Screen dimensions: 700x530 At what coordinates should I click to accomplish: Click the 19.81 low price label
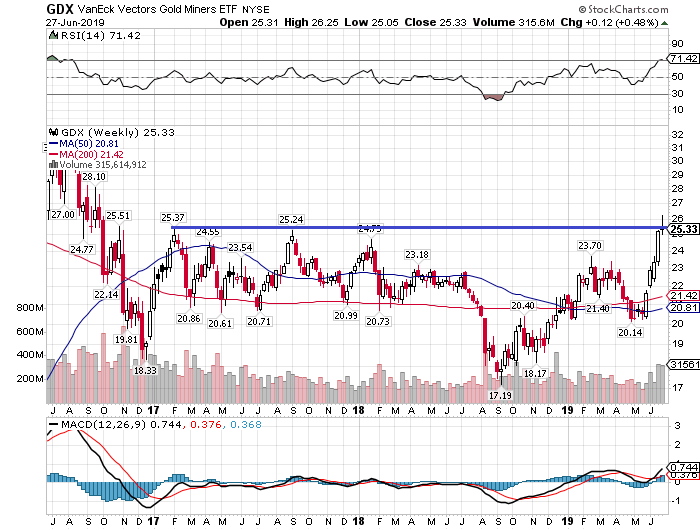point(126,339)
